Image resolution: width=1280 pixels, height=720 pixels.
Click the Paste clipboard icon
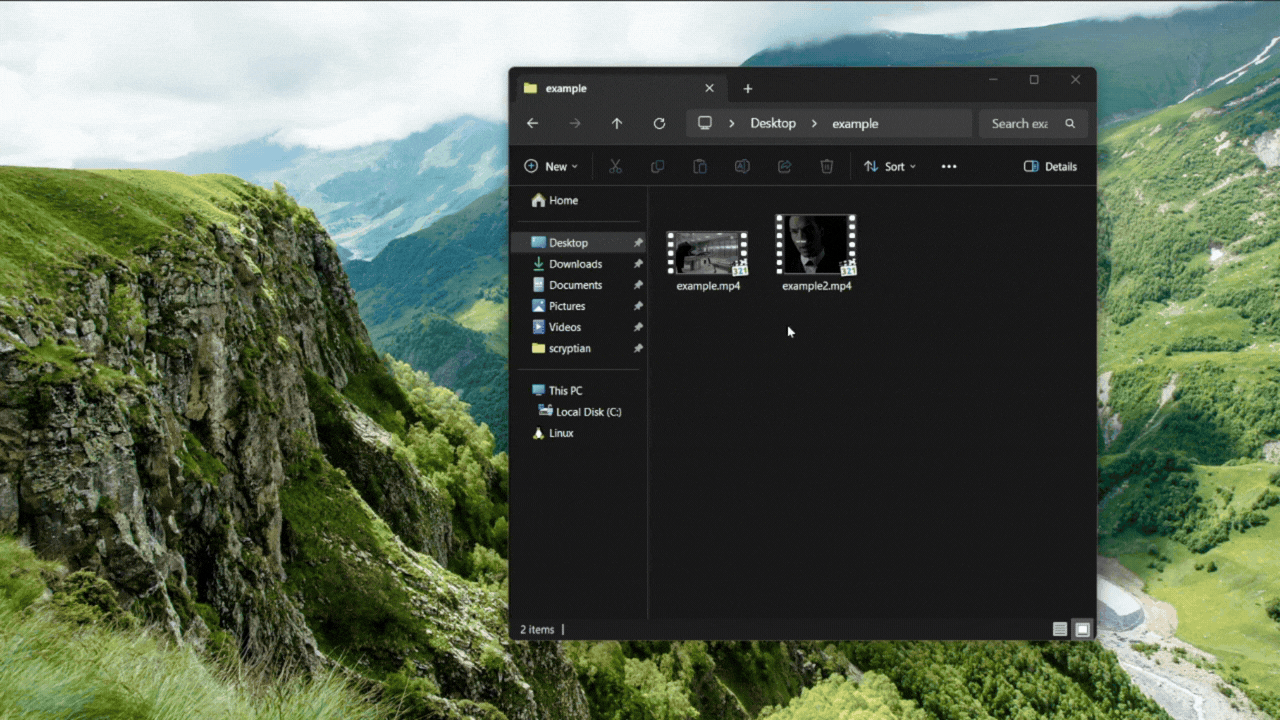coord(700,166)
